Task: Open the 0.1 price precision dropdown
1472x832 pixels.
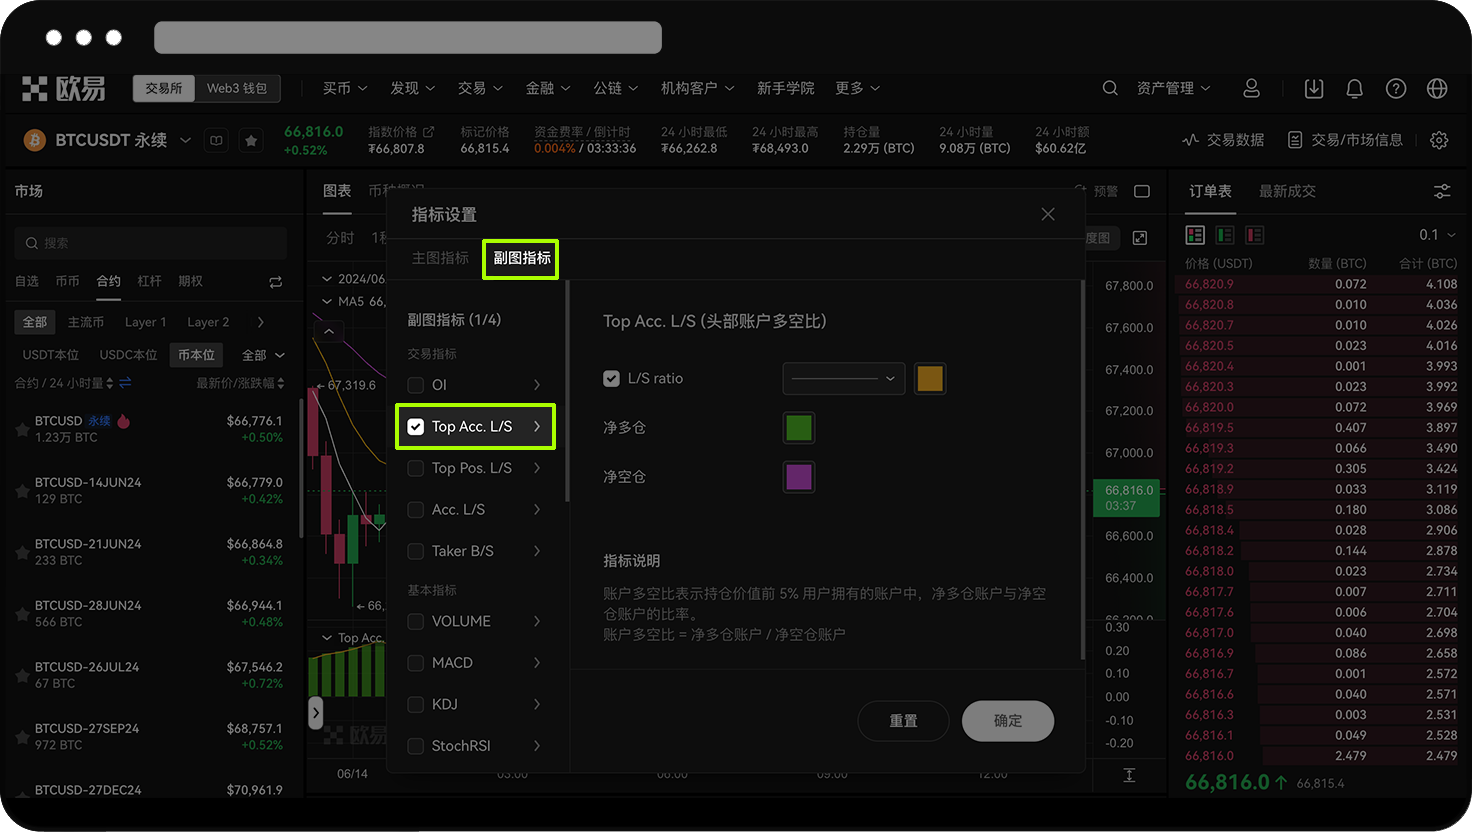Action: pos(1435,234)
